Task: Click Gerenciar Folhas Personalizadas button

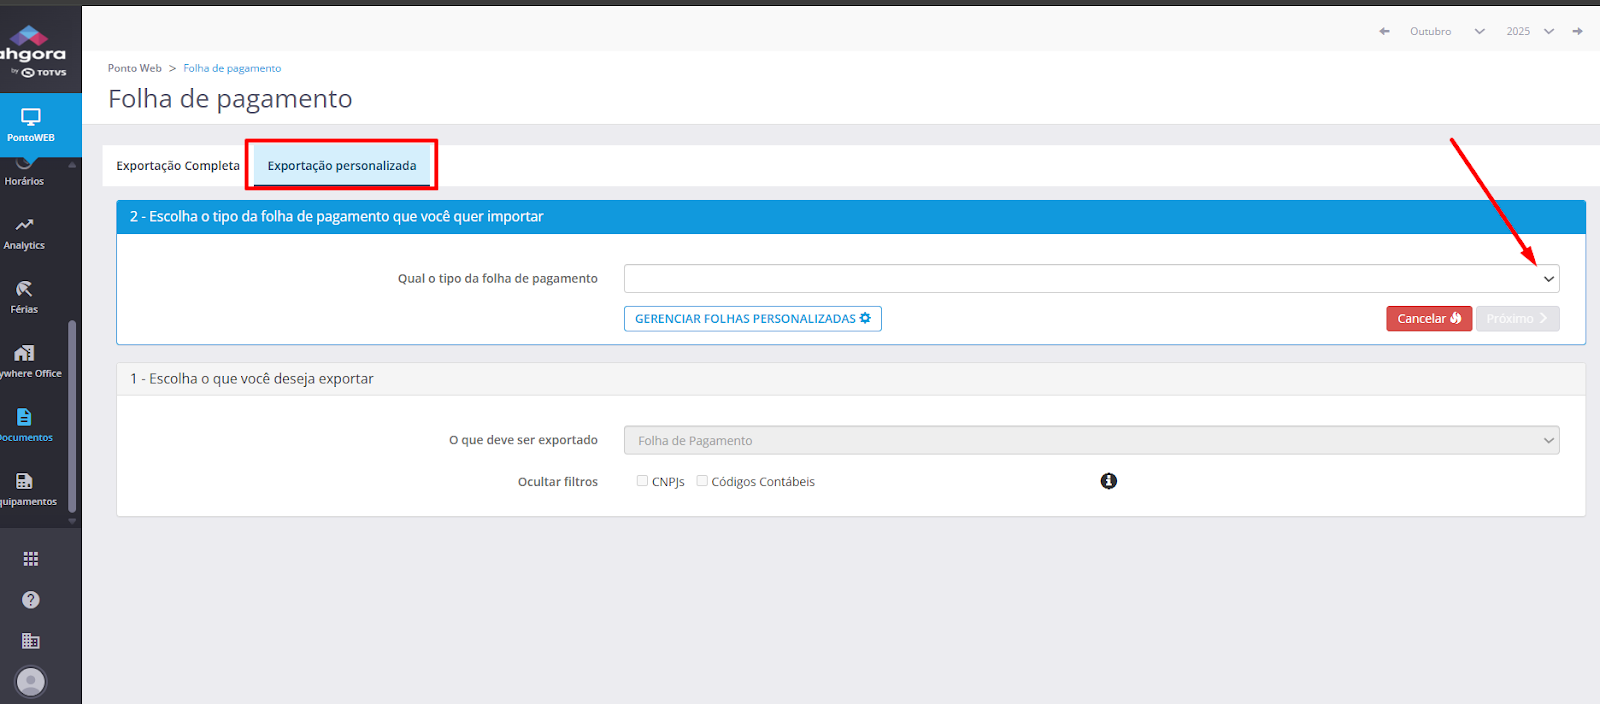Action: click(x=753, y=319)
